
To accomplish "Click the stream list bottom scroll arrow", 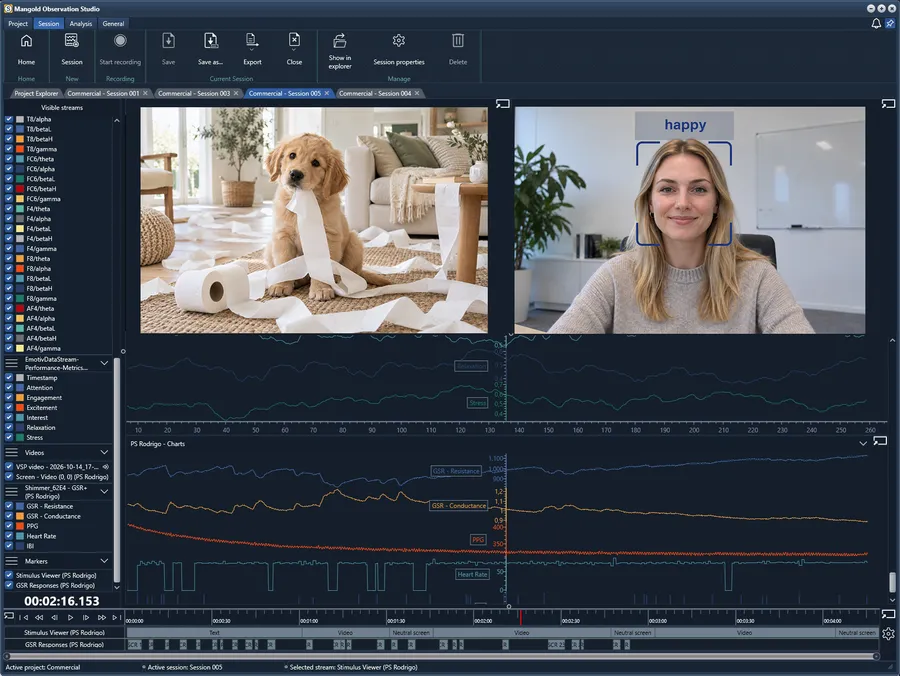I will pyautogui.click(x=117, y=588).
